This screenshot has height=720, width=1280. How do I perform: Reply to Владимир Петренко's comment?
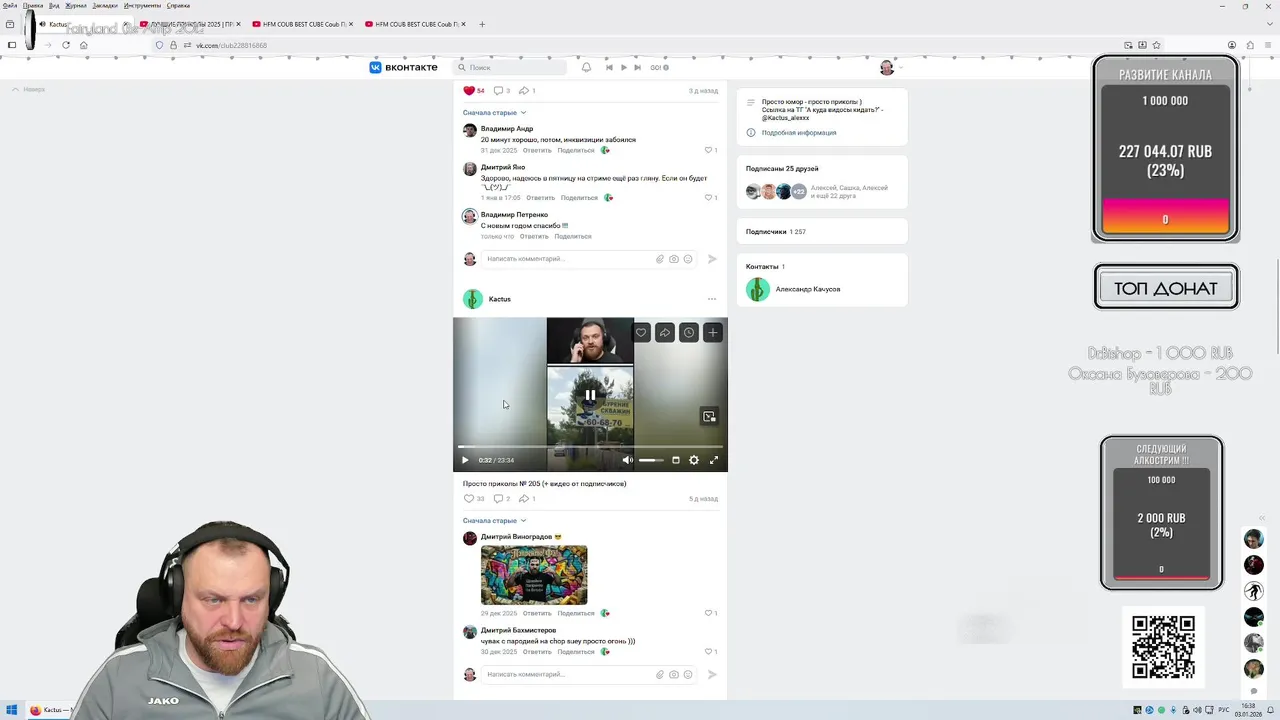point(534,237)
